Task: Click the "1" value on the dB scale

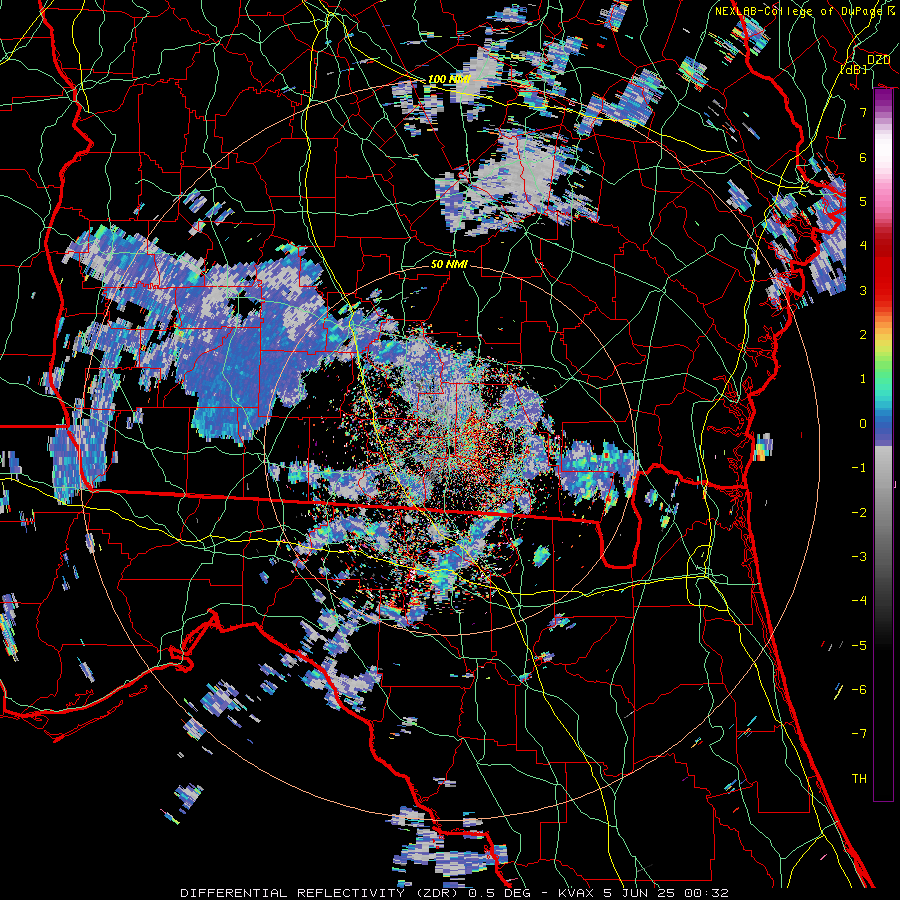Action: pyautogui.click(x=863, y=379)
